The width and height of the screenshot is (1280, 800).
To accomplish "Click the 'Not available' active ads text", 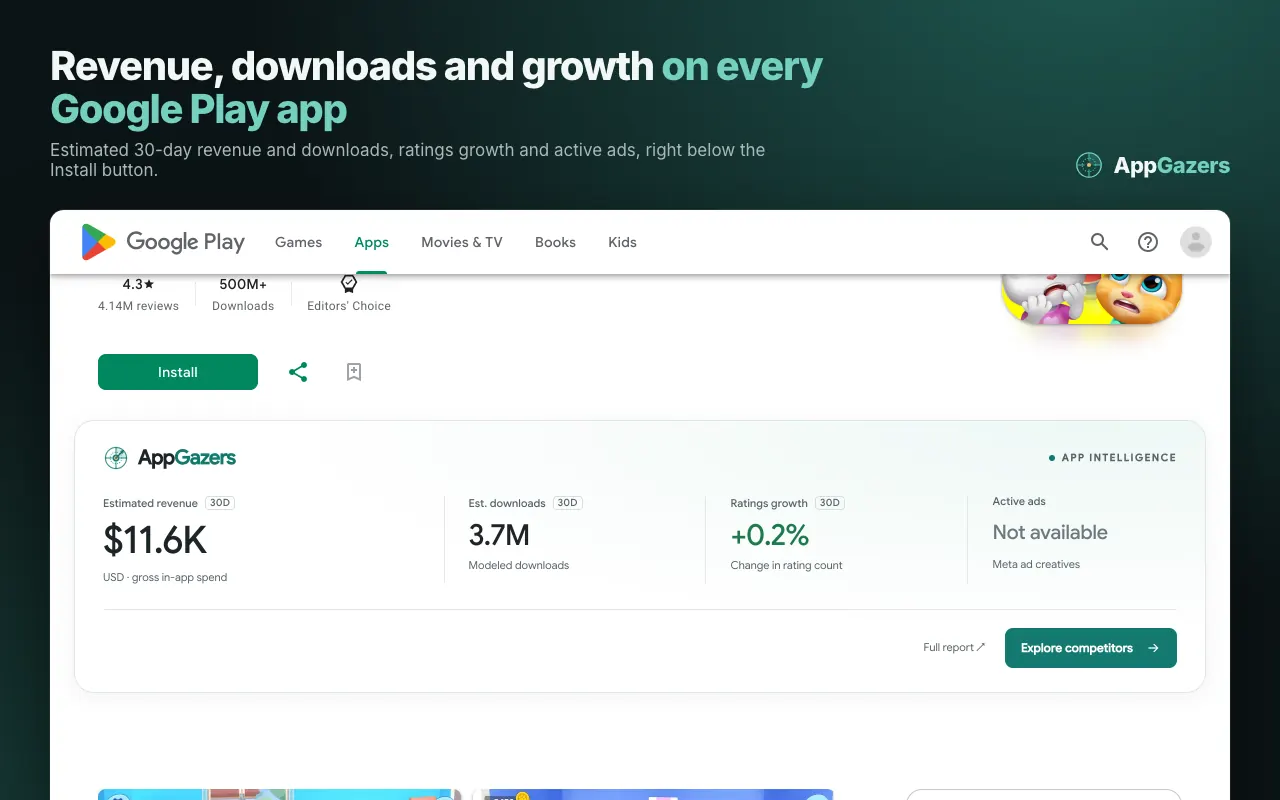I will click(1050, 533).
